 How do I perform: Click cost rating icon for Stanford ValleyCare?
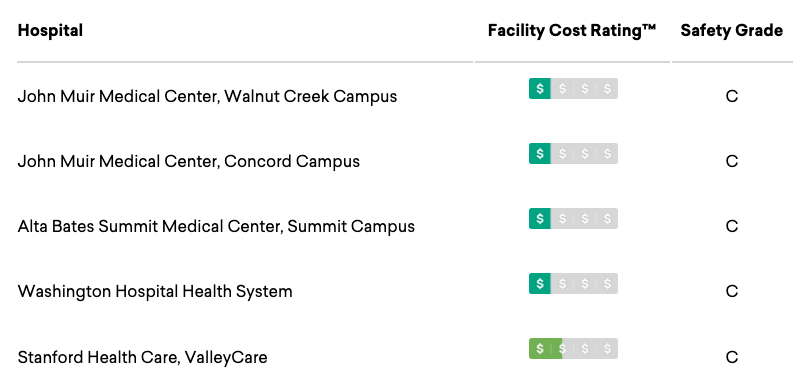pyautogui.click(x=573, y=349)
